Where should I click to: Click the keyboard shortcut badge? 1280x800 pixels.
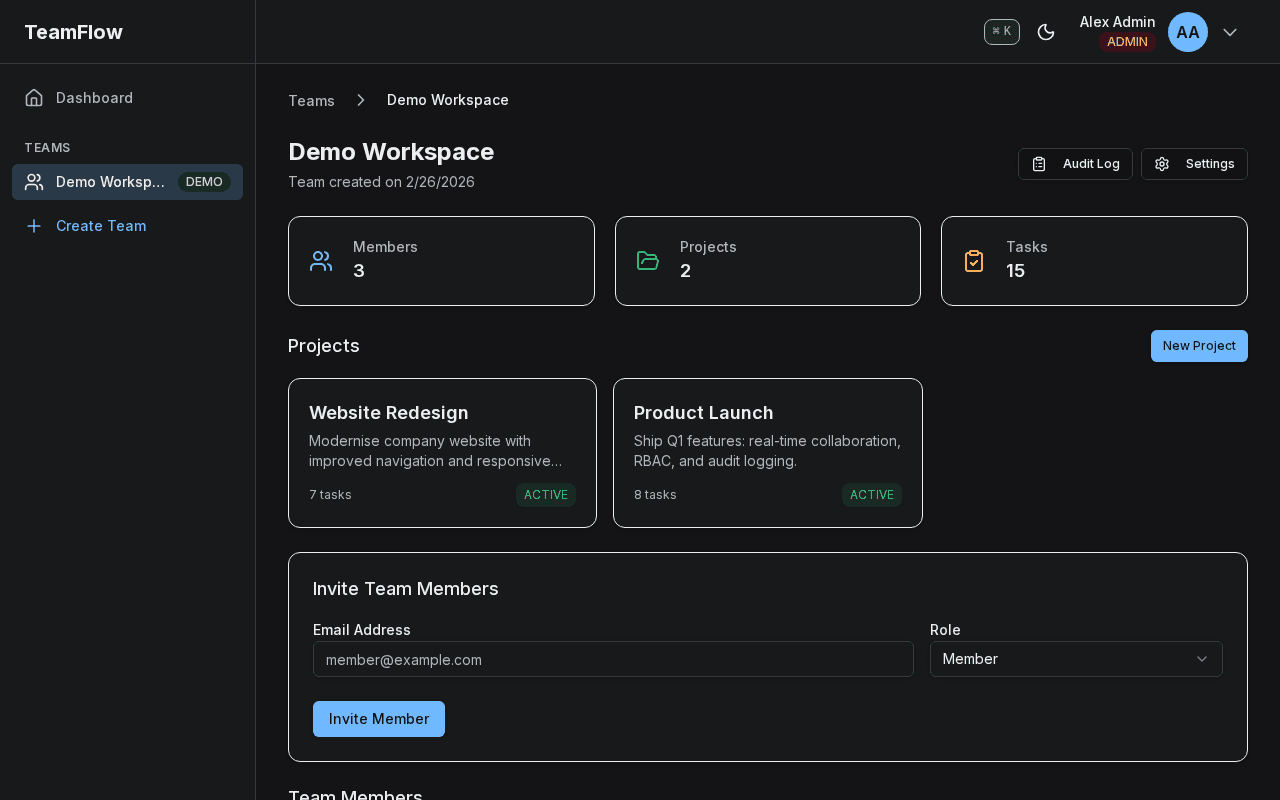pos(1001,31)
